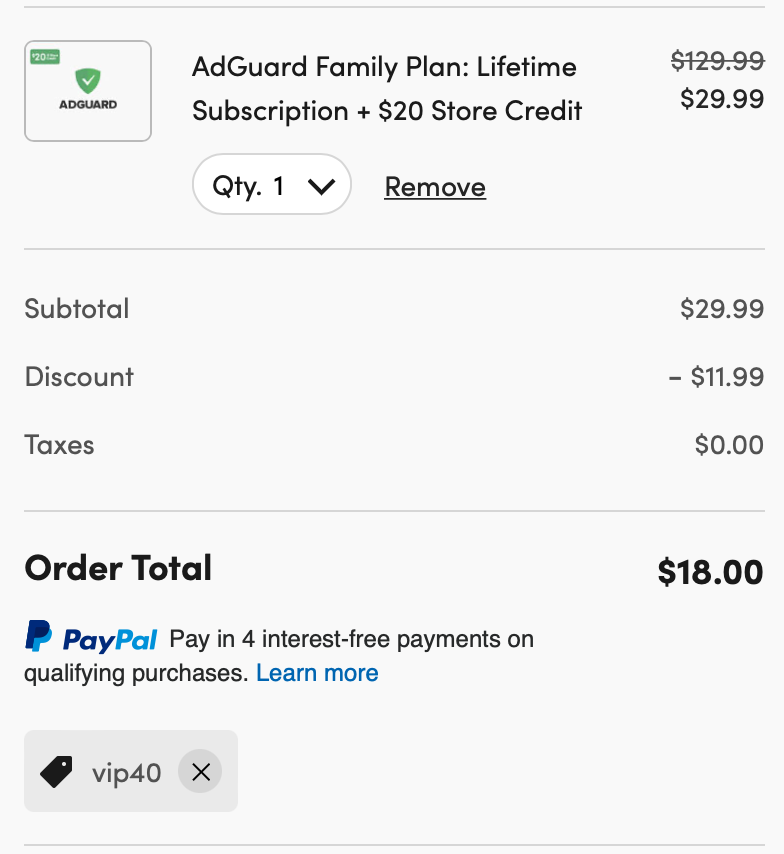The width and height of the screenshot is (784, 854).
Task: Click the price tag icon beside vip40
Action: (56, 771)
